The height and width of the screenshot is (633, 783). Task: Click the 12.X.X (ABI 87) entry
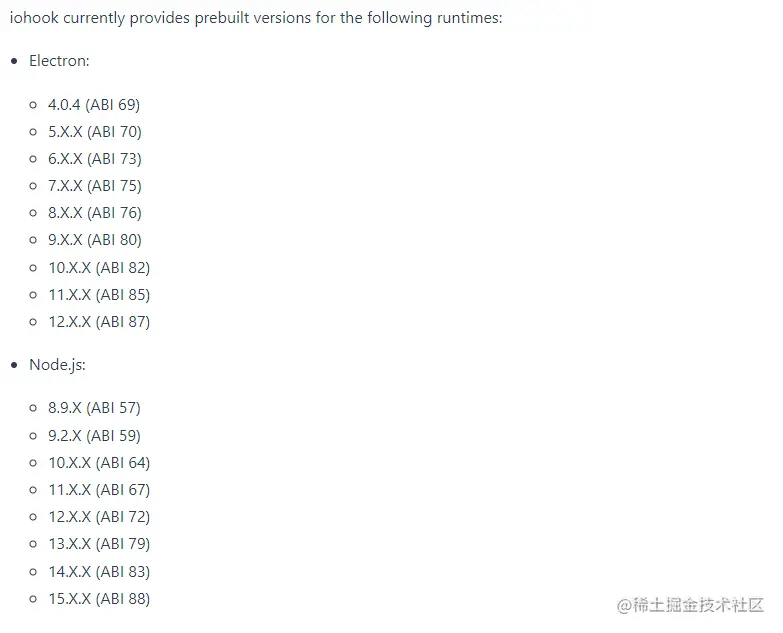99,322
